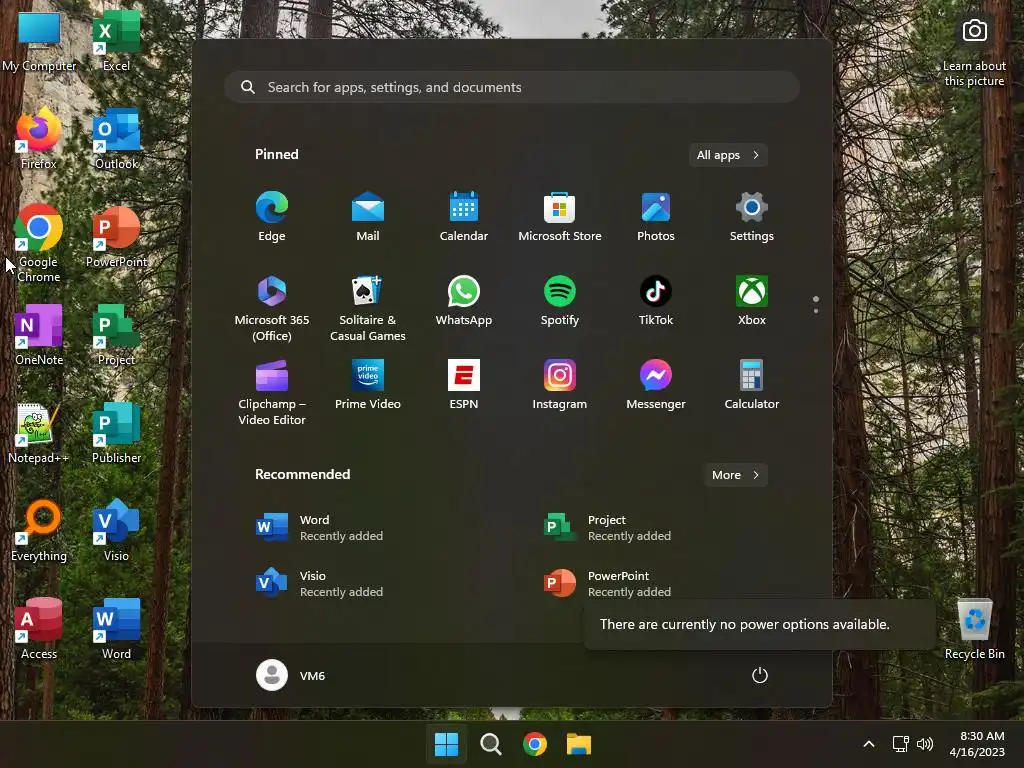Launch the Calendar pinned app
This screenshot has height=768, width=1024.
(x=464, y=217)
